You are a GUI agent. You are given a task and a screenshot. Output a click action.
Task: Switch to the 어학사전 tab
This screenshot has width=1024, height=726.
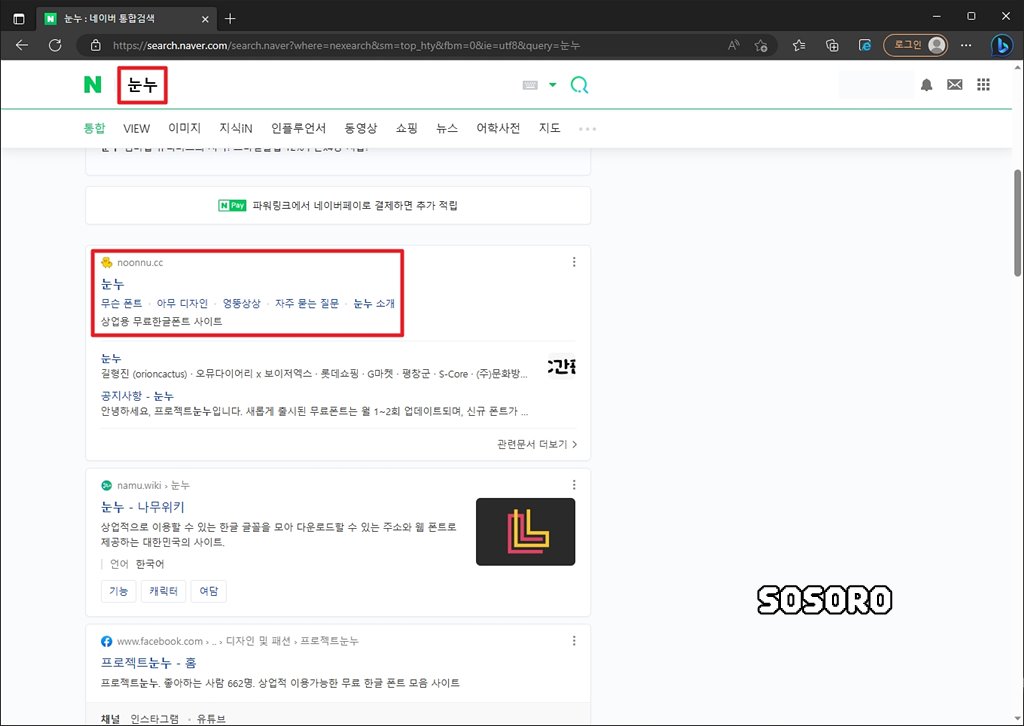pyautogui.click(x=498, y=128)
